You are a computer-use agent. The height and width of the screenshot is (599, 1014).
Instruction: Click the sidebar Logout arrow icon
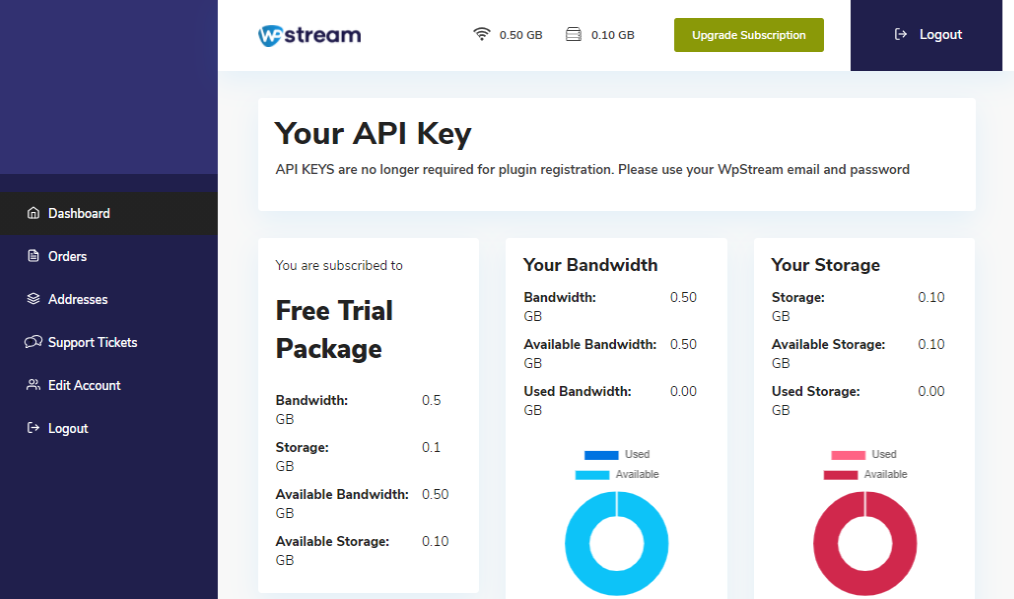click(x=33, y=428)
